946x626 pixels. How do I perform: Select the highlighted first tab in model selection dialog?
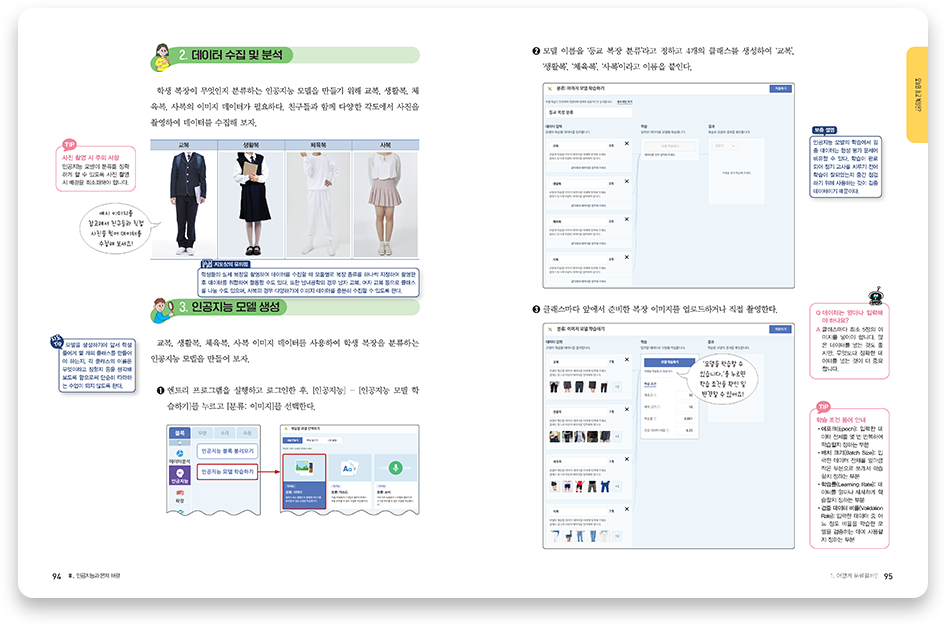pyautogui.click(x=292, y=440)
